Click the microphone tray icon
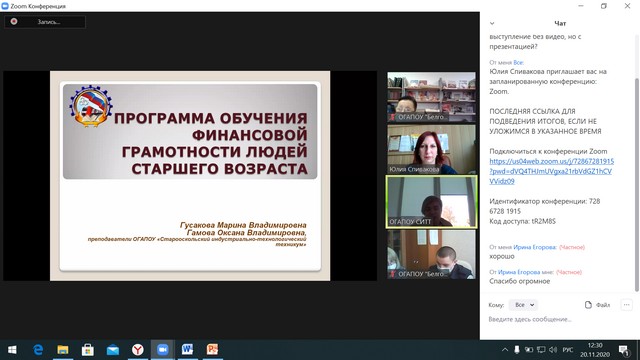Screen dimensions: 640x360 [517, 350]
